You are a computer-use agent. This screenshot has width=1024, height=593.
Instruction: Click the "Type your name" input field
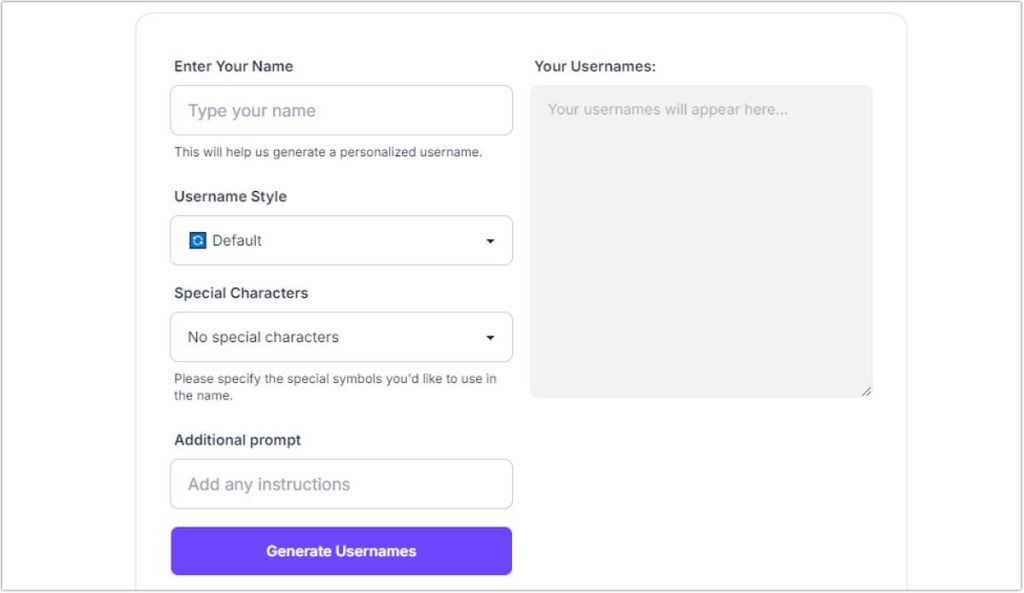click(341, 110)
